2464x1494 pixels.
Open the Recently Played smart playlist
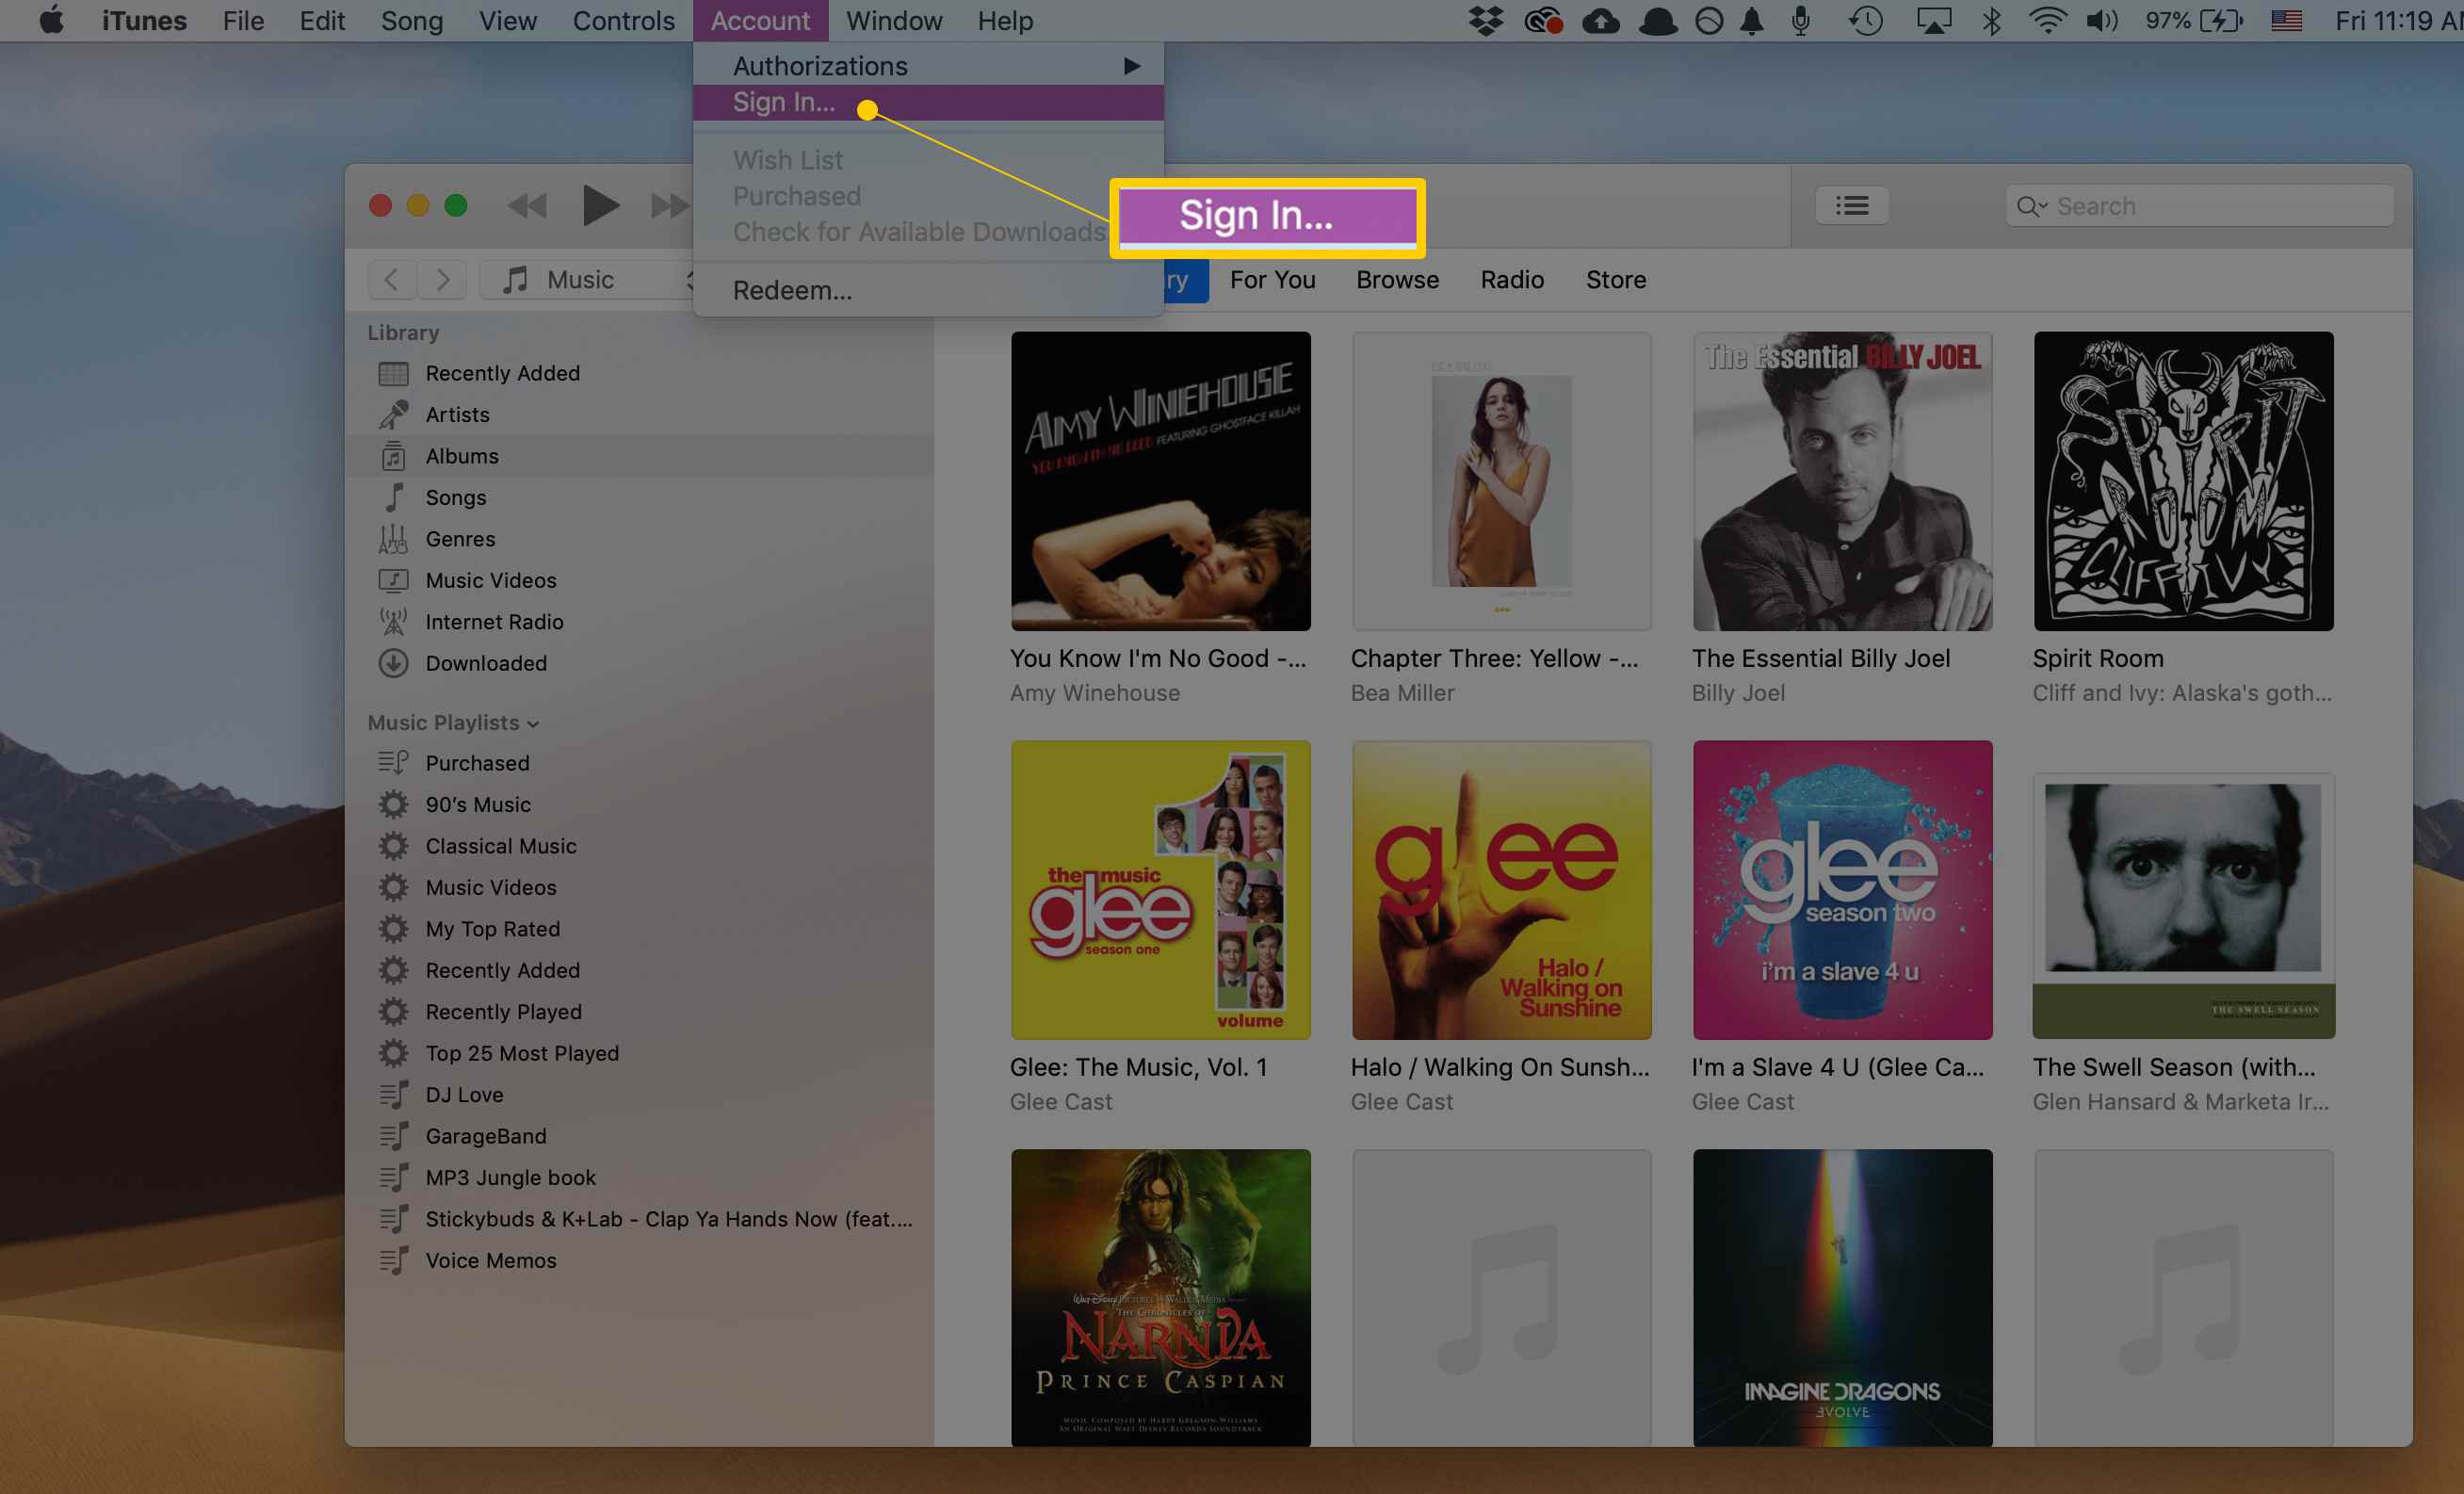pyautogui.click(x=640, y=1012)
